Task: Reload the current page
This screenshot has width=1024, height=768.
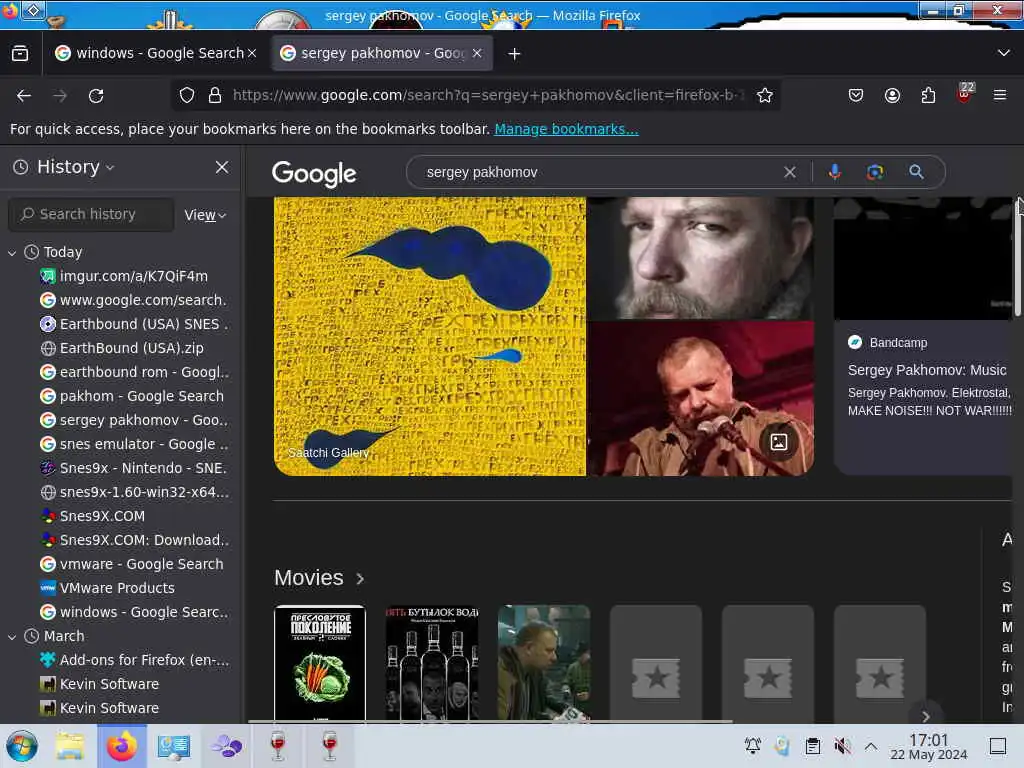Action: click(96, 96)
